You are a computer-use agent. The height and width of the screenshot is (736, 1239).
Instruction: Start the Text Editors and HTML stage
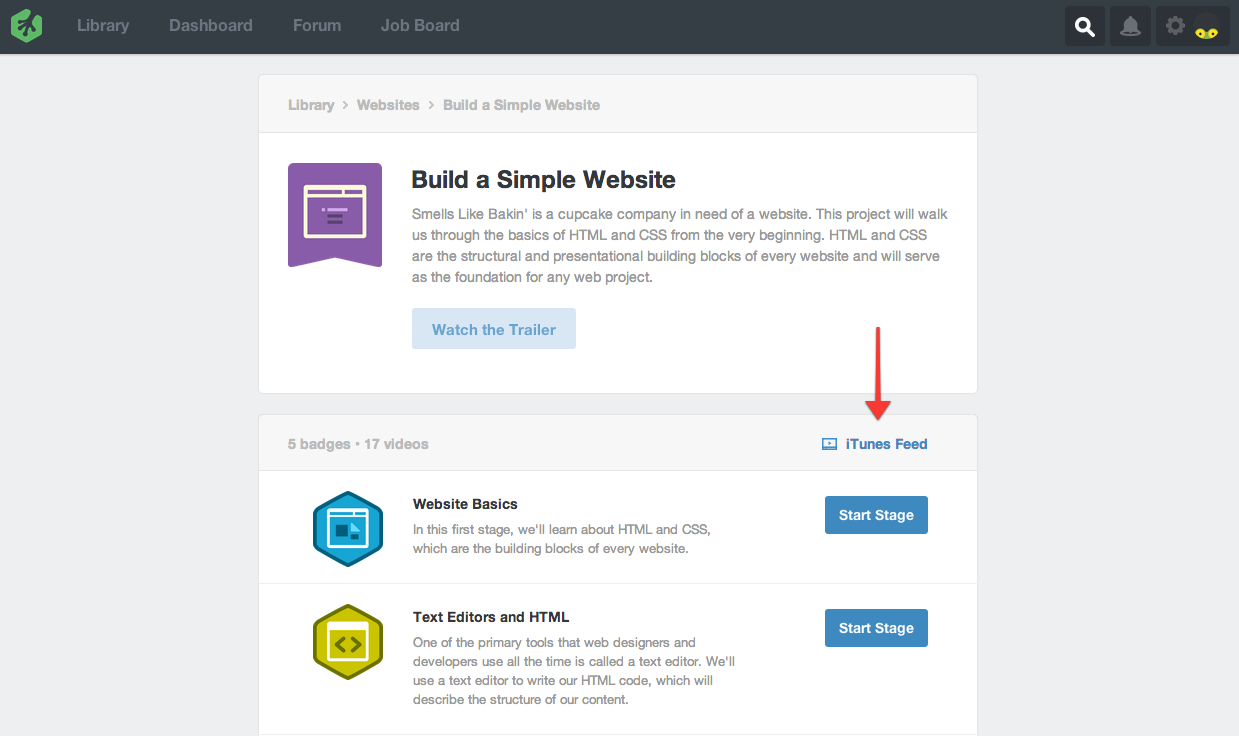[876, 628]
